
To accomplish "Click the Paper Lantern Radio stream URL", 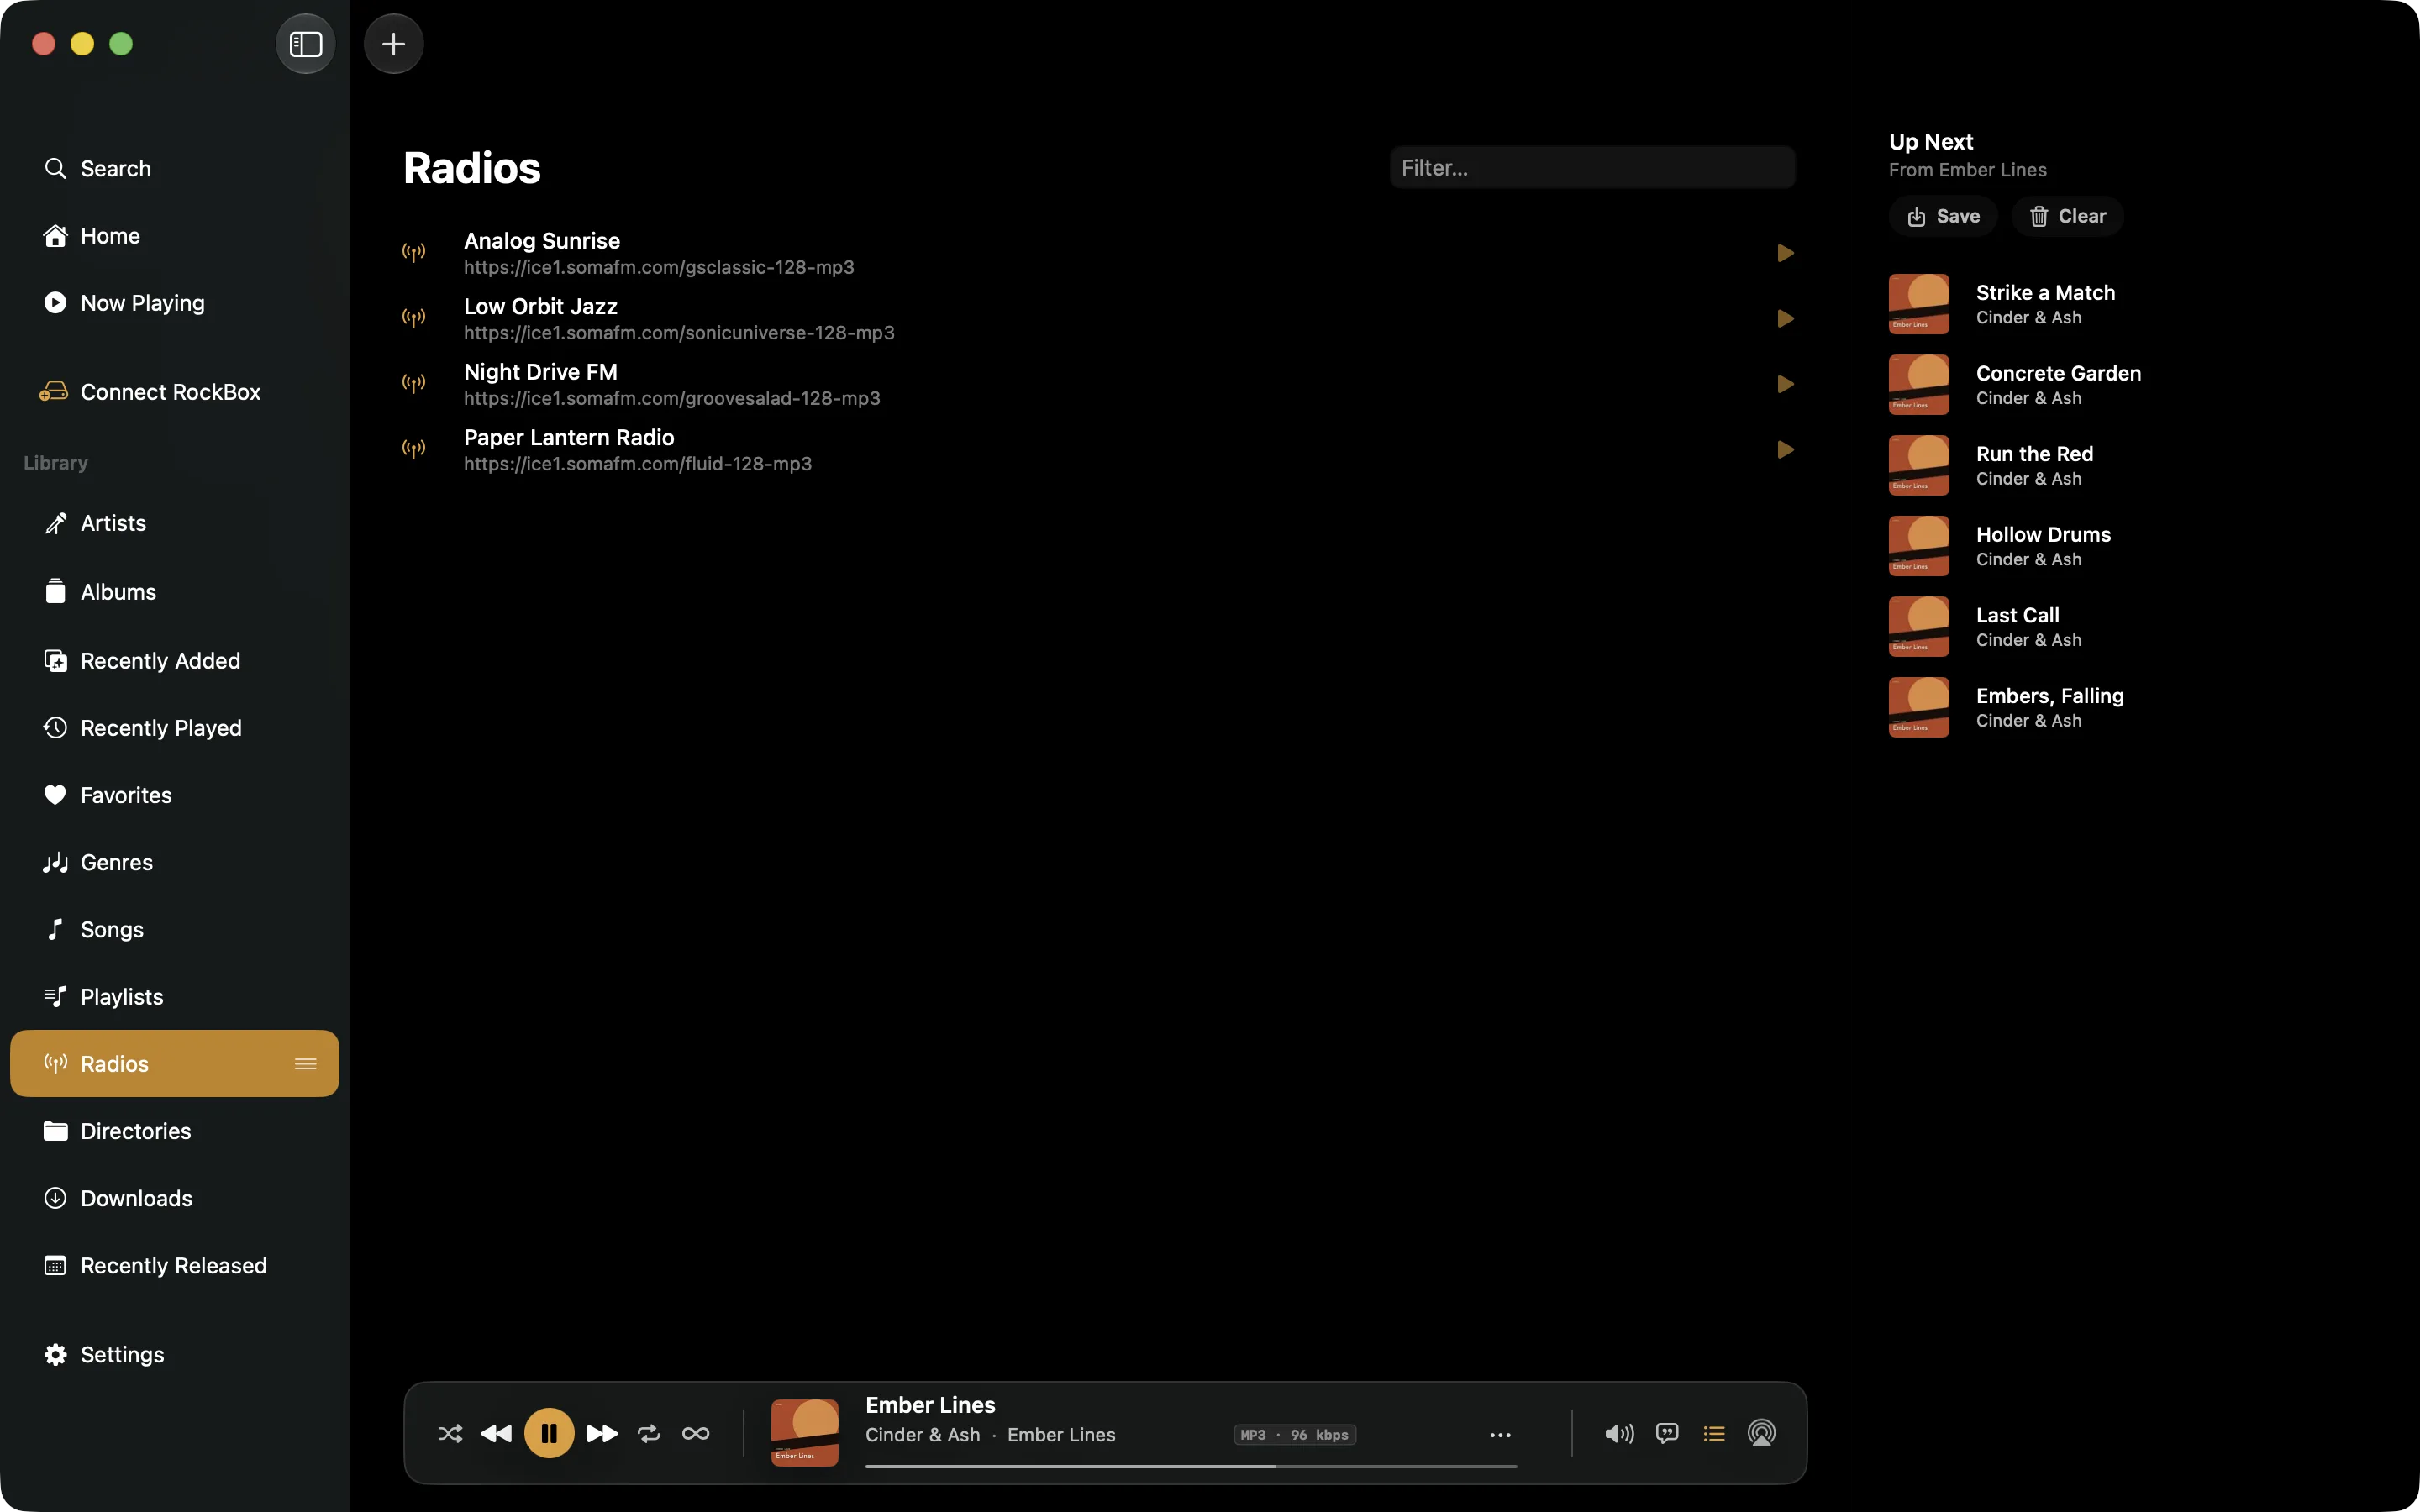I will [x=638, y=464].
